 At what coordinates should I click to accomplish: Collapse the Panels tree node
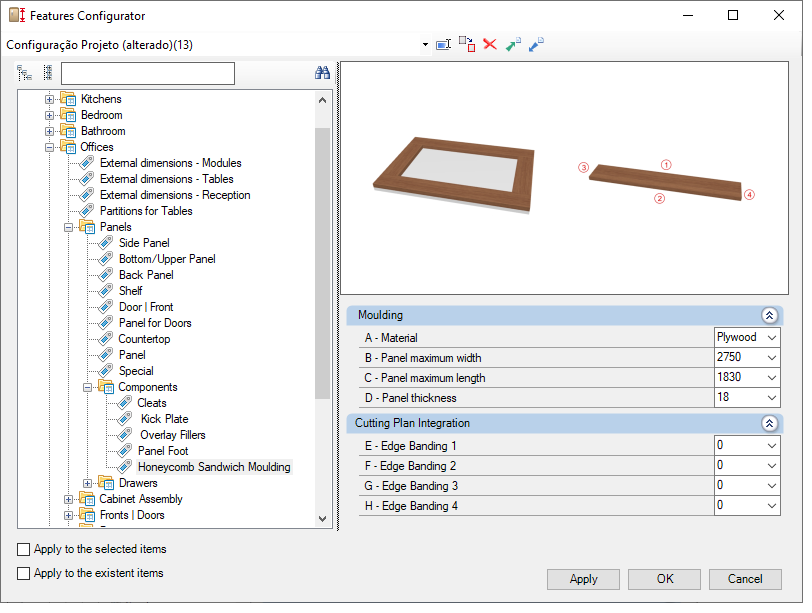[68, 227]
